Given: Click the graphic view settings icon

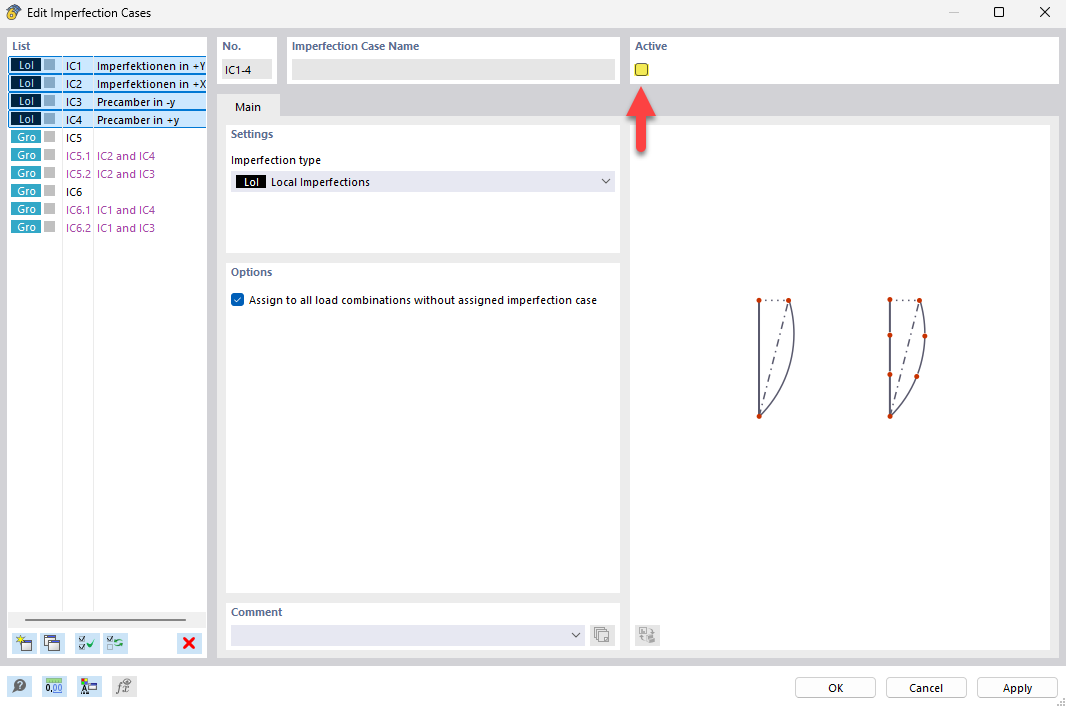Looking at the screenshot, I should point(647,635).
